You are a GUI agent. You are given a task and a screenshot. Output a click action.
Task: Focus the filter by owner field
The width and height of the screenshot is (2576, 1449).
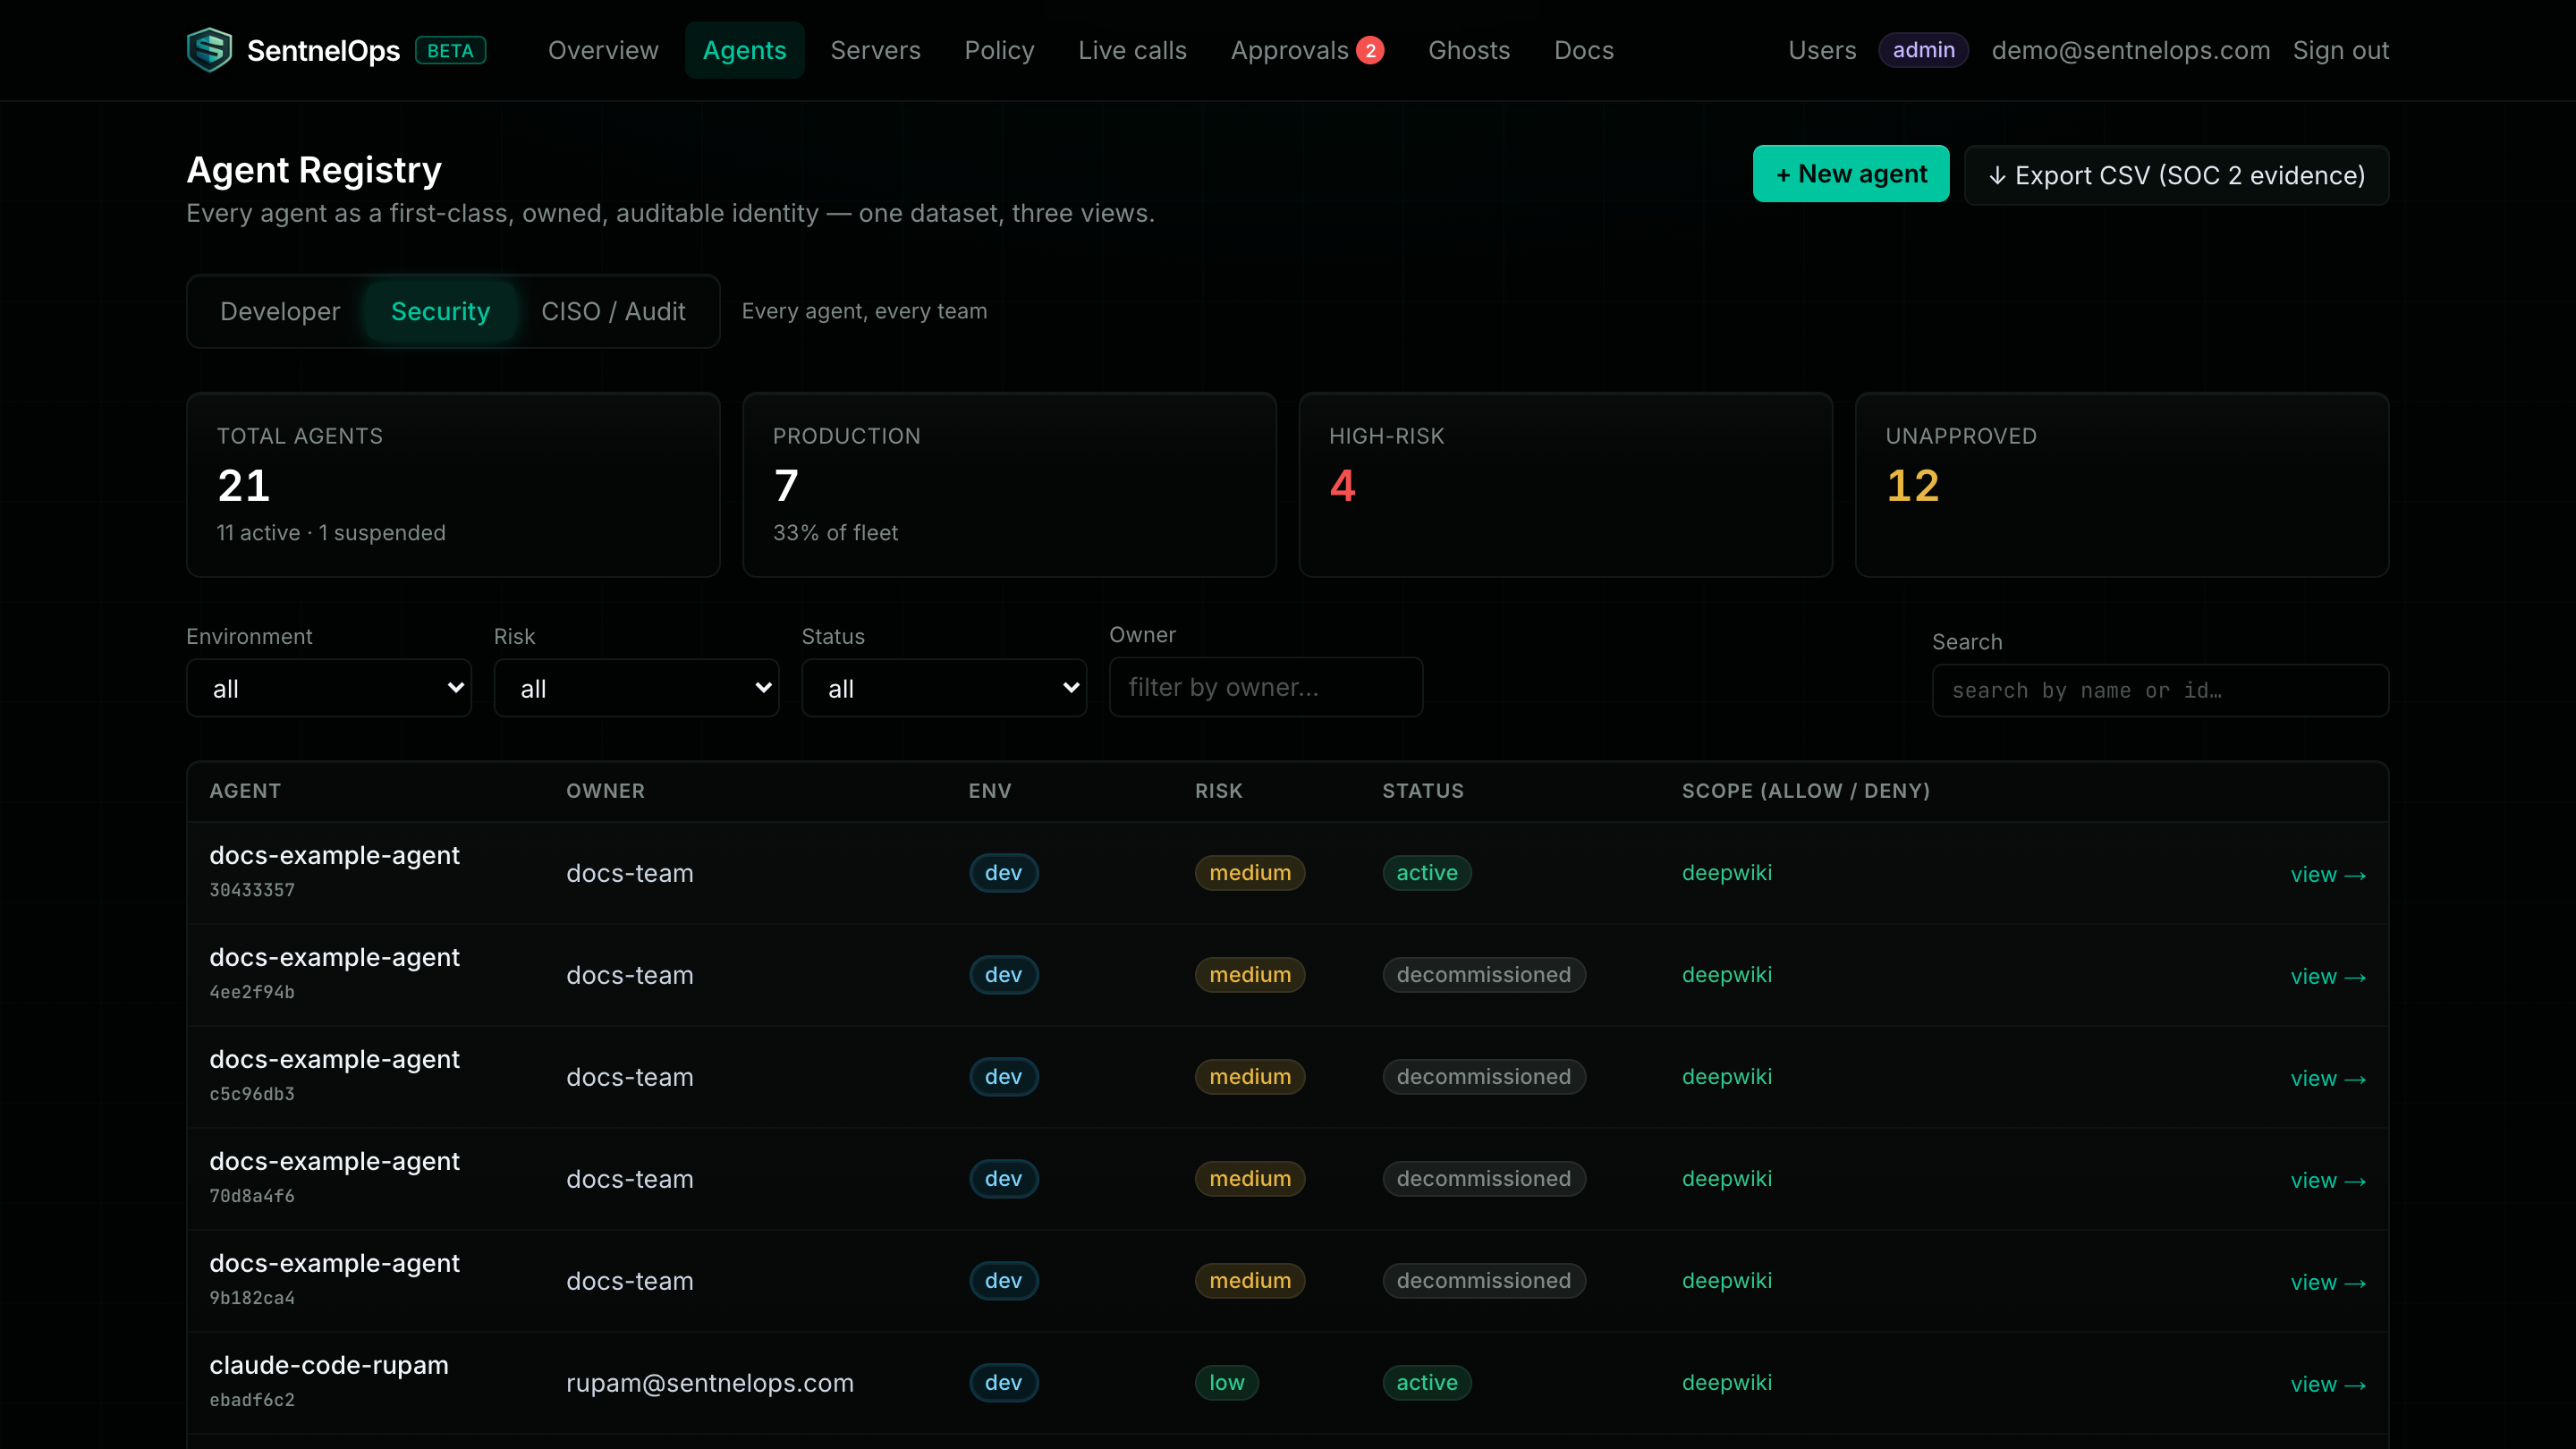(x=1266, y=687)
